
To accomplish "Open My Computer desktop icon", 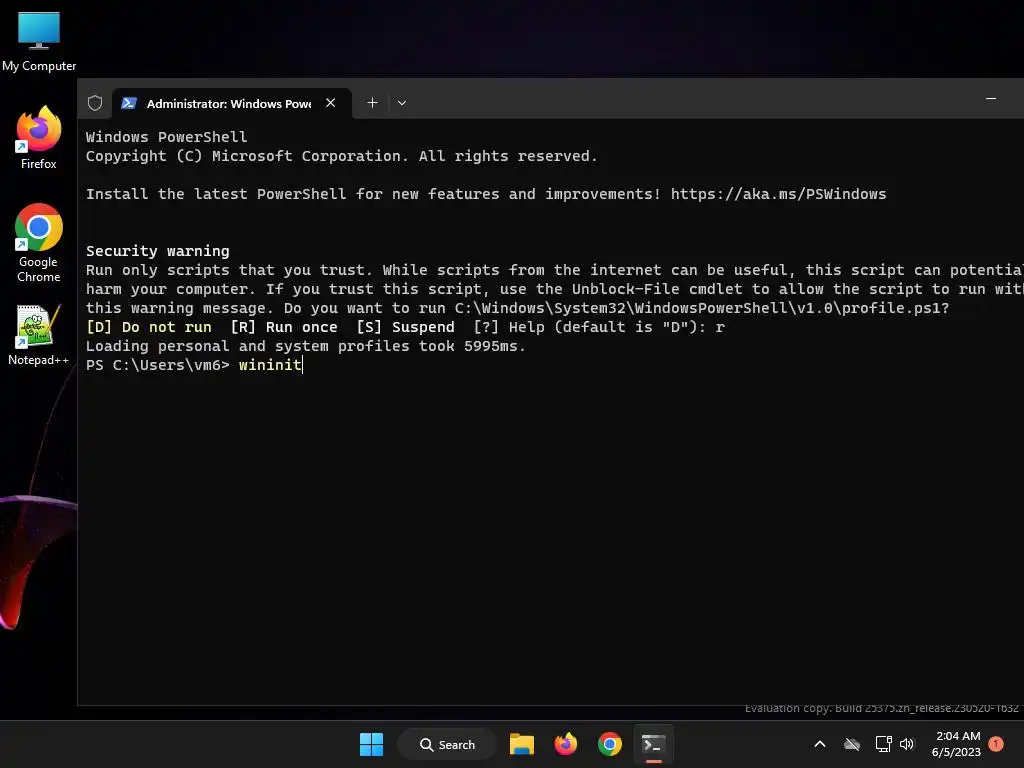I will pos(39,42).
